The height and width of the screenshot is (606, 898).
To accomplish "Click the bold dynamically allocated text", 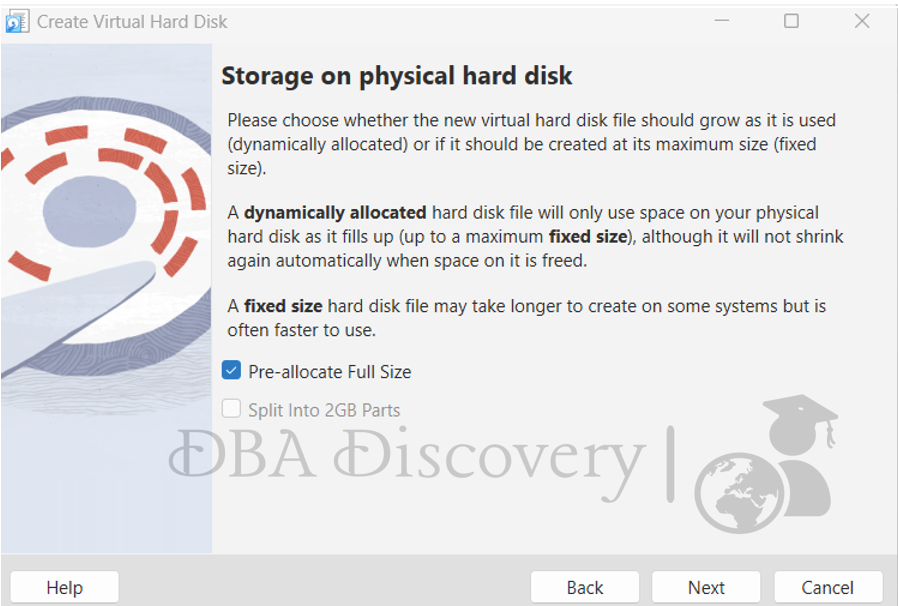I will pos(335,213).
